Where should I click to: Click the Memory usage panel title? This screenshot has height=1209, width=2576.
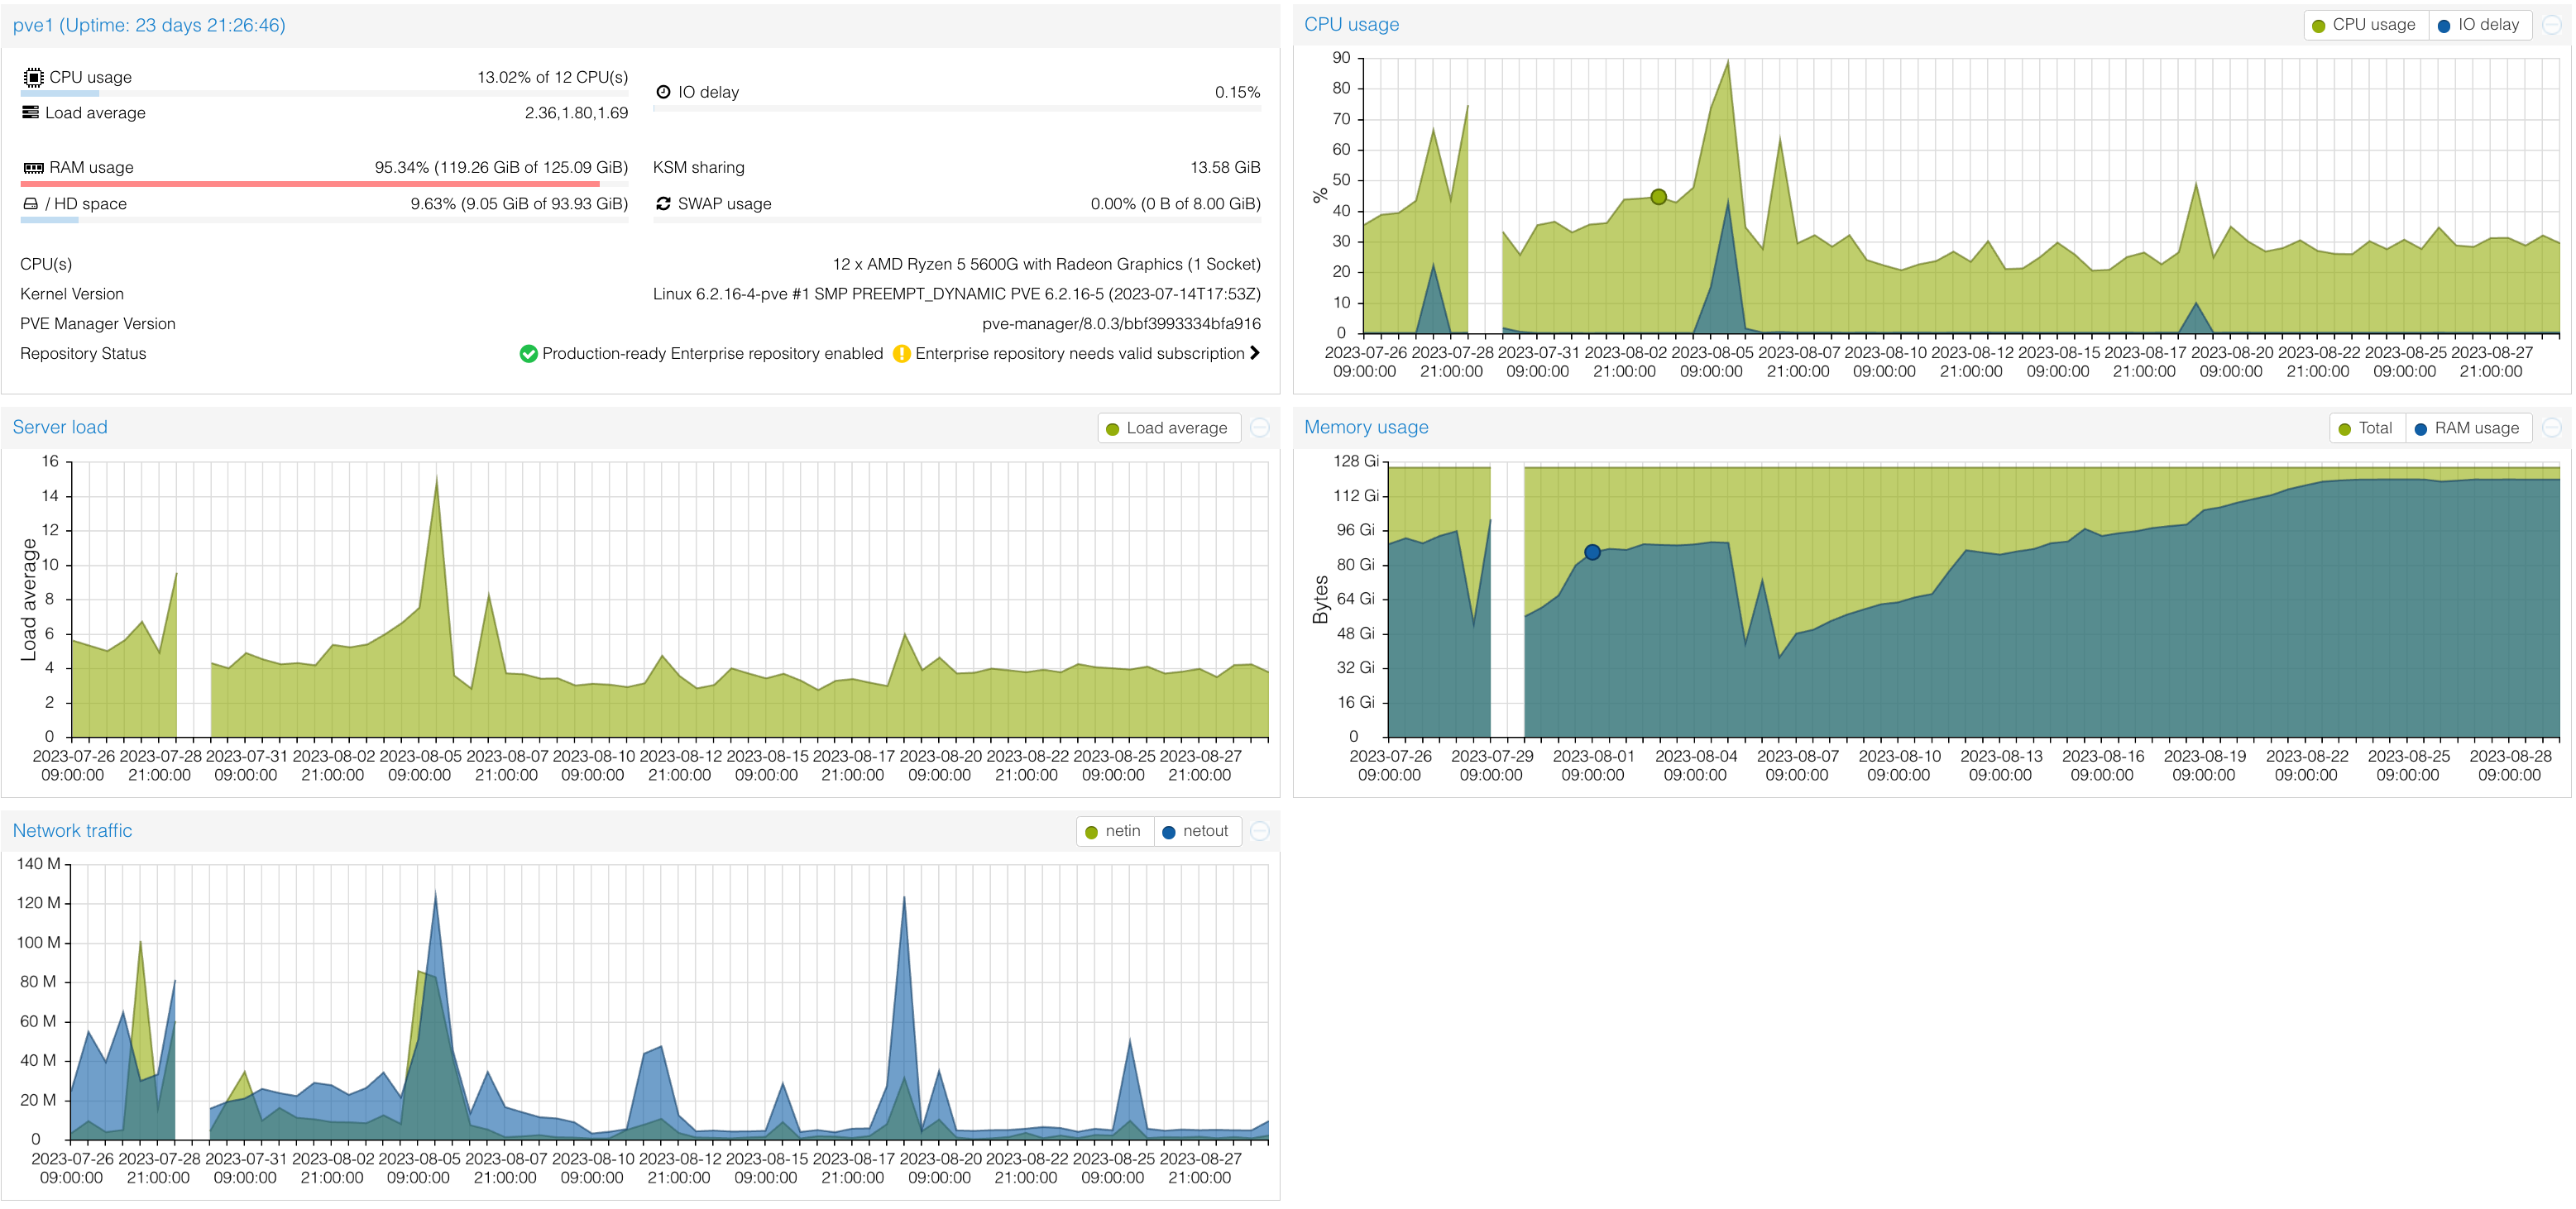pos(1366,427)
